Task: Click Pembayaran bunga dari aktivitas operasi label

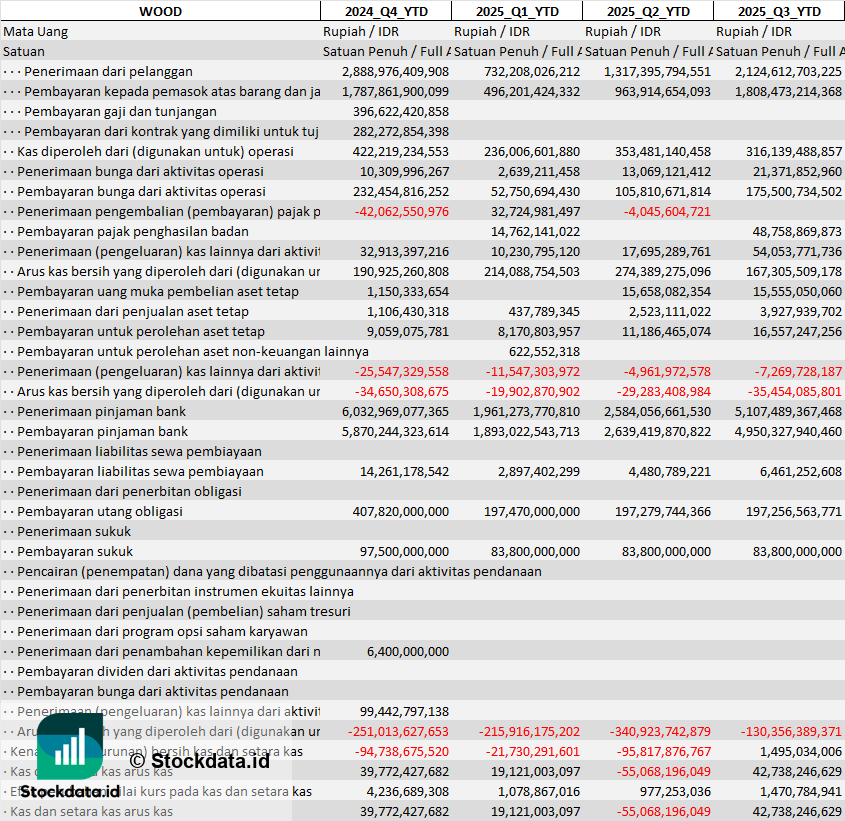Action: 141,191
